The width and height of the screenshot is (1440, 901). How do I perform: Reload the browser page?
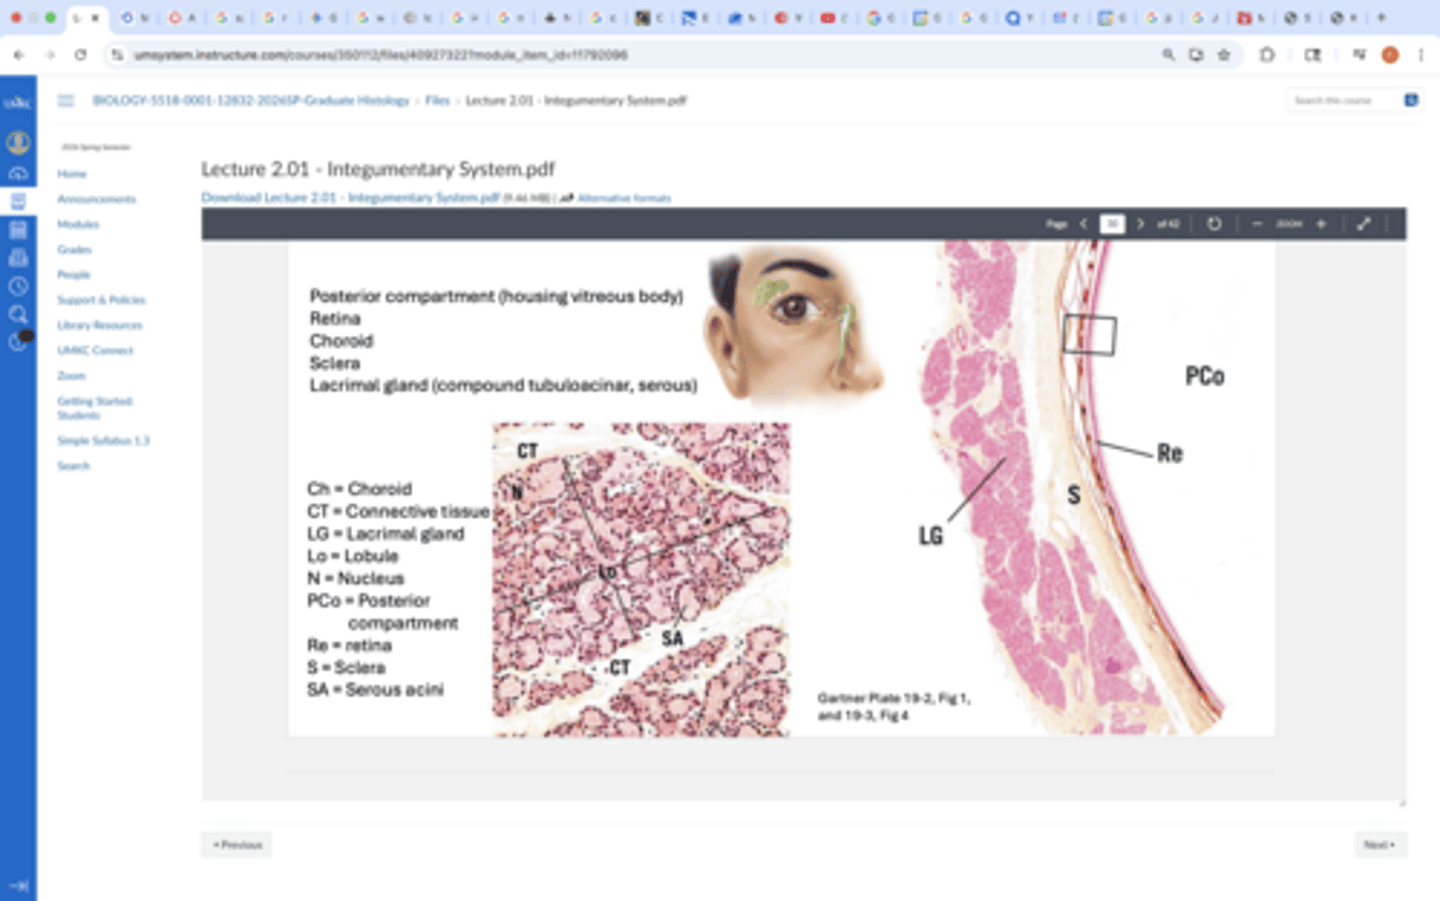pyautogui.click(x=80, y=55)
